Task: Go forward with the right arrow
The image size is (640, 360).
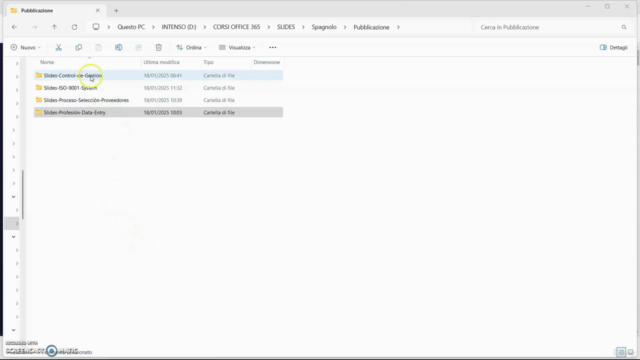Action: (34, 27)
